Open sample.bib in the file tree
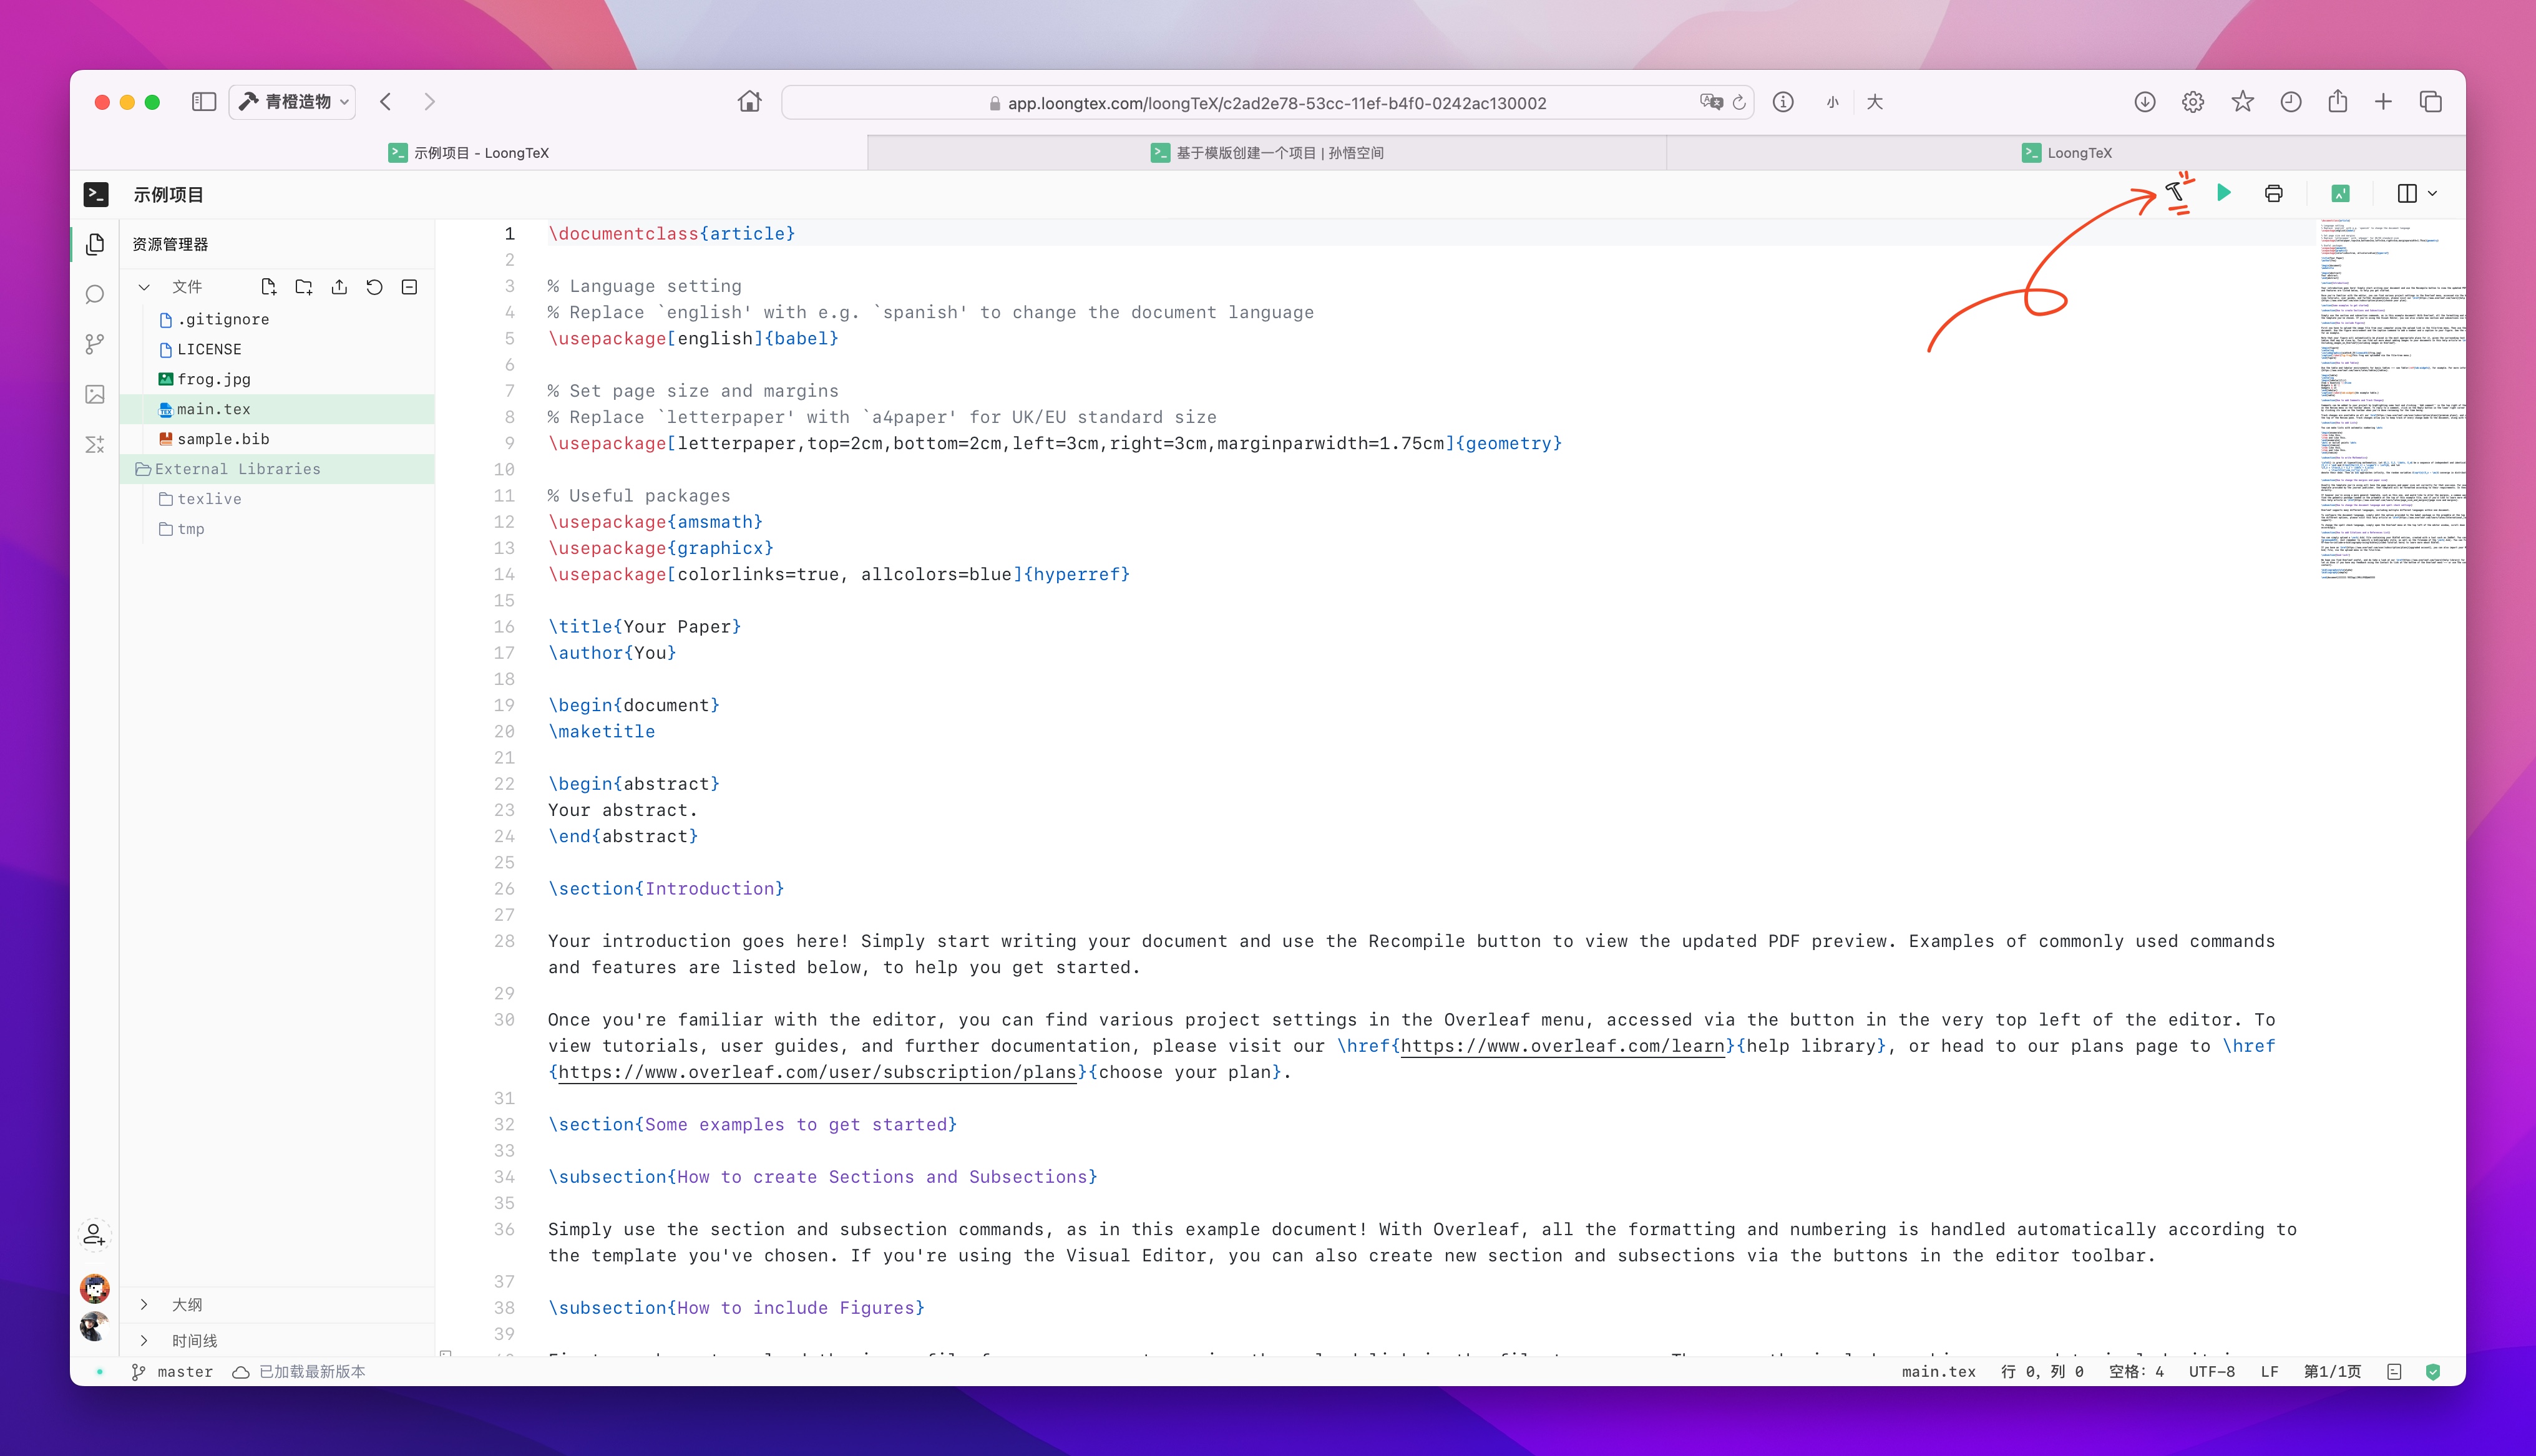The width and height of the screenshot is (2536, 1456). pos(223,439)
